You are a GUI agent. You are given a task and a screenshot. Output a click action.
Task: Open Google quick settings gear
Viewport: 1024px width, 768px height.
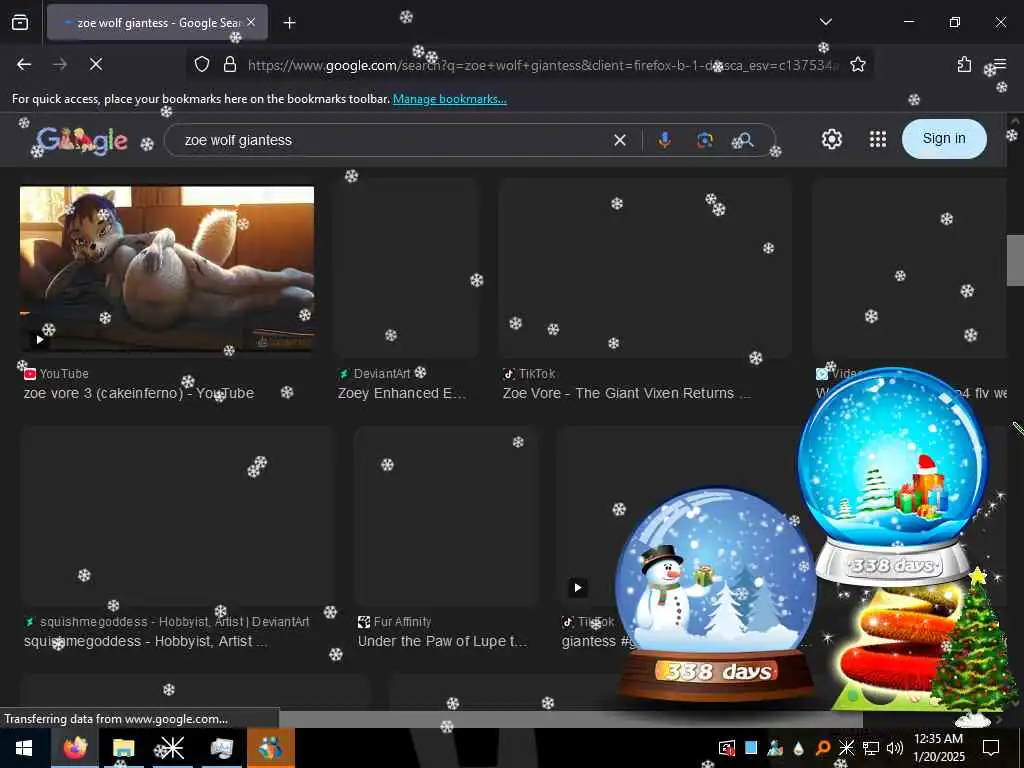pos(831,138)
